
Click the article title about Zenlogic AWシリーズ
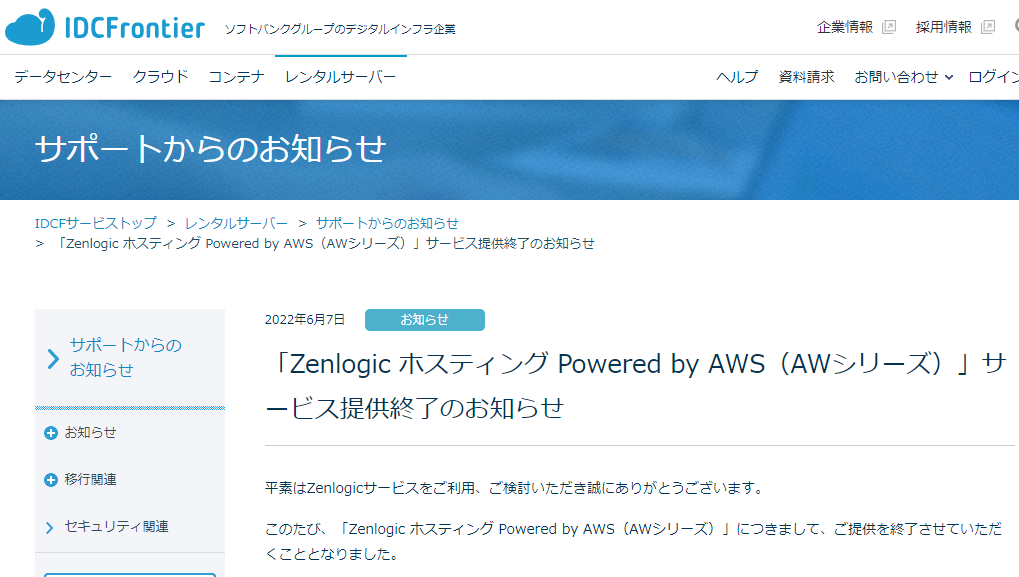pyautogui.click(x=637, y=386)
